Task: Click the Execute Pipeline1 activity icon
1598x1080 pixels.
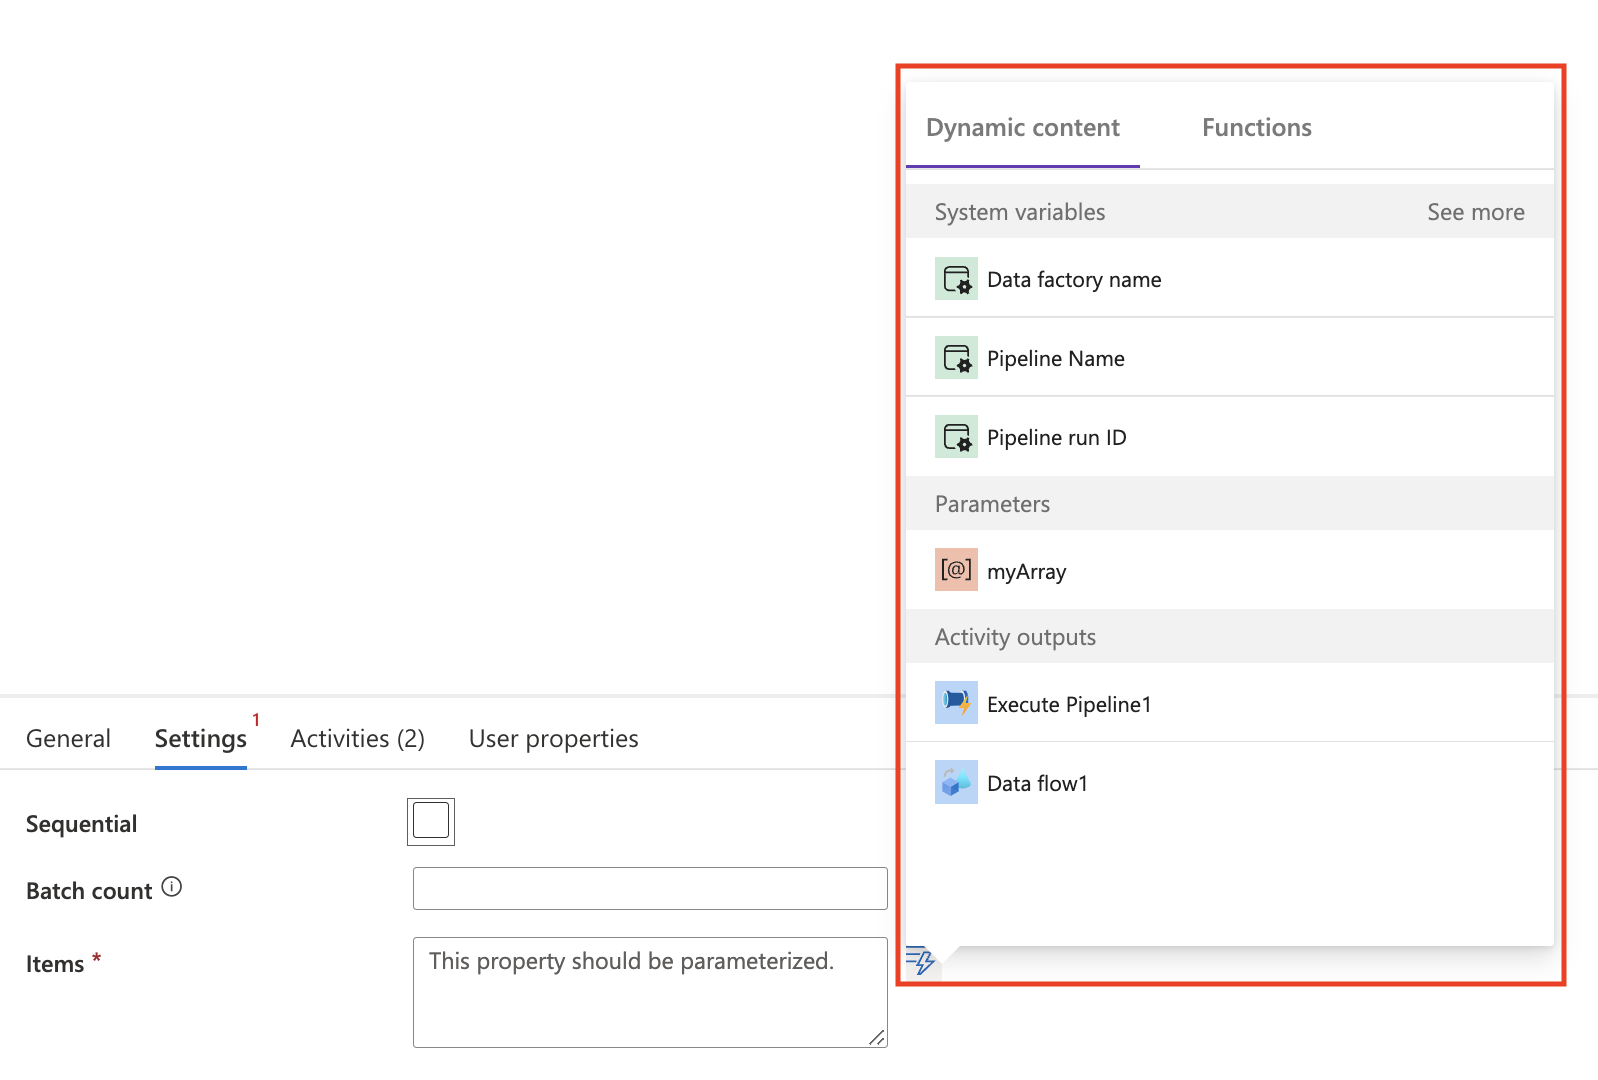Action: pyautogui.click(x=956, y=703)
